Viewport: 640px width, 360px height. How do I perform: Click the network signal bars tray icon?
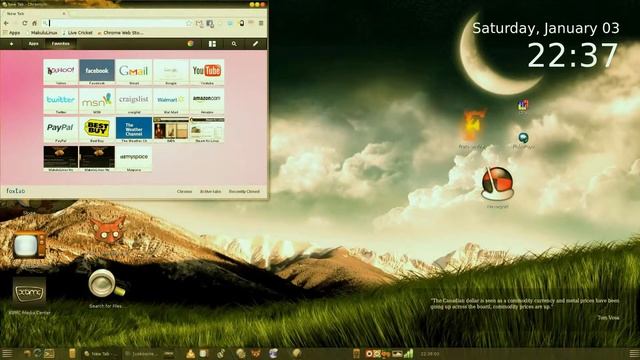[x=409, y=353]
